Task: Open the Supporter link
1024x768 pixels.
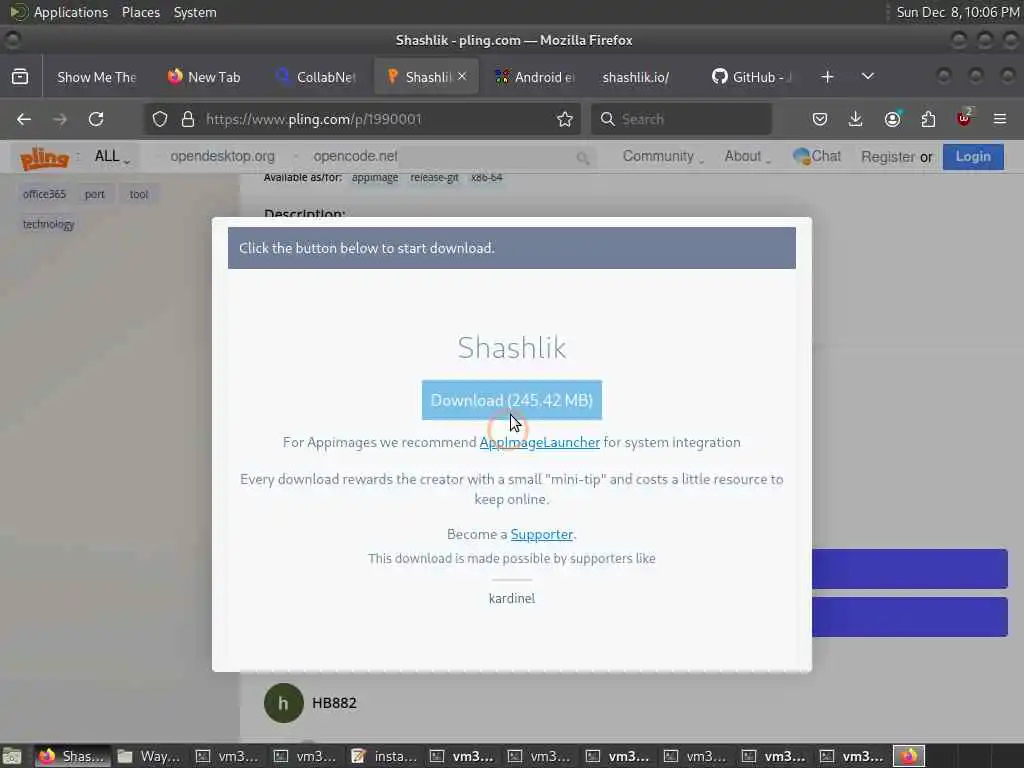Action: [541, 534]
